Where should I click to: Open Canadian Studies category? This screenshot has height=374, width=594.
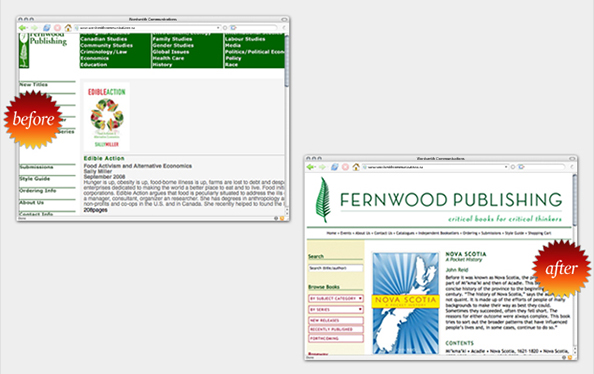[x=103, y=39]
